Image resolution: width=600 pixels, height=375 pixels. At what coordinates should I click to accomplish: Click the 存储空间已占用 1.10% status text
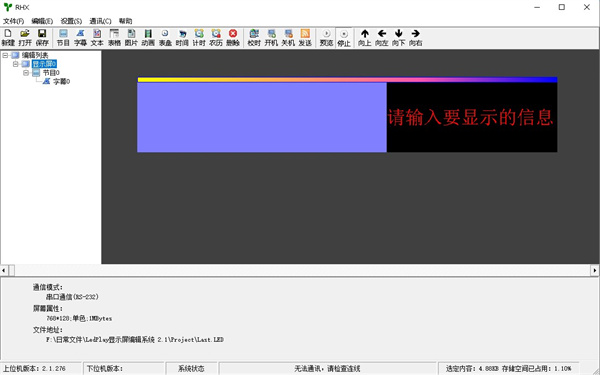point(536,368)
